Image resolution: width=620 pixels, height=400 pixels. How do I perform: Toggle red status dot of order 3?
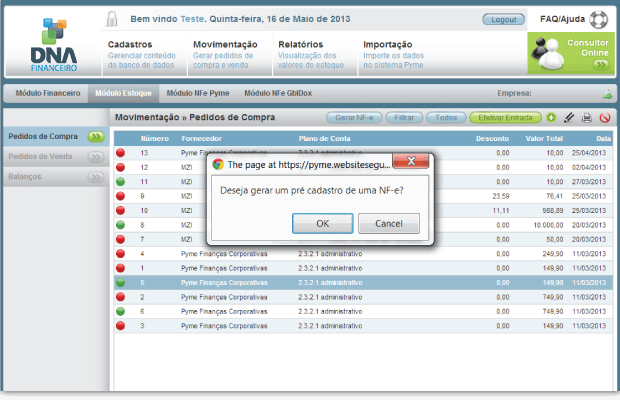pos(121,326)
